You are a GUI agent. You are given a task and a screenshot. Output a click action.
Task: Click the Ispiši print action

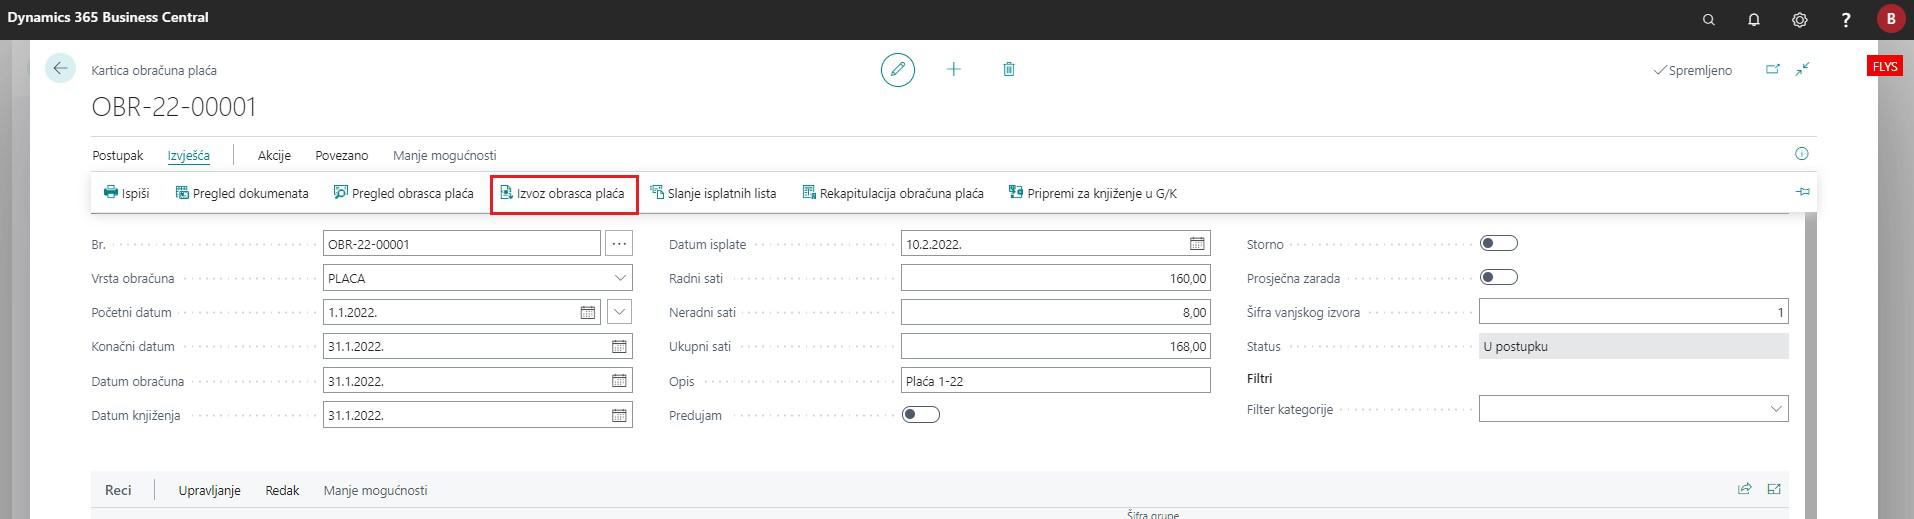point(127,193)
